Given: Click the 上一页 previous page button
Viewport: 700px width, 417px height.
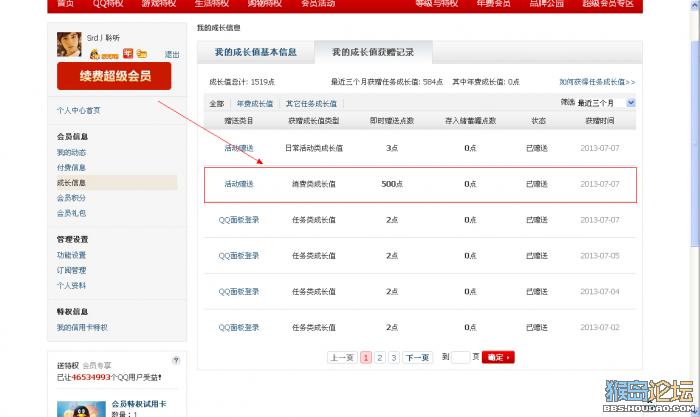Looking at the screenshot, I should point(342,357).
